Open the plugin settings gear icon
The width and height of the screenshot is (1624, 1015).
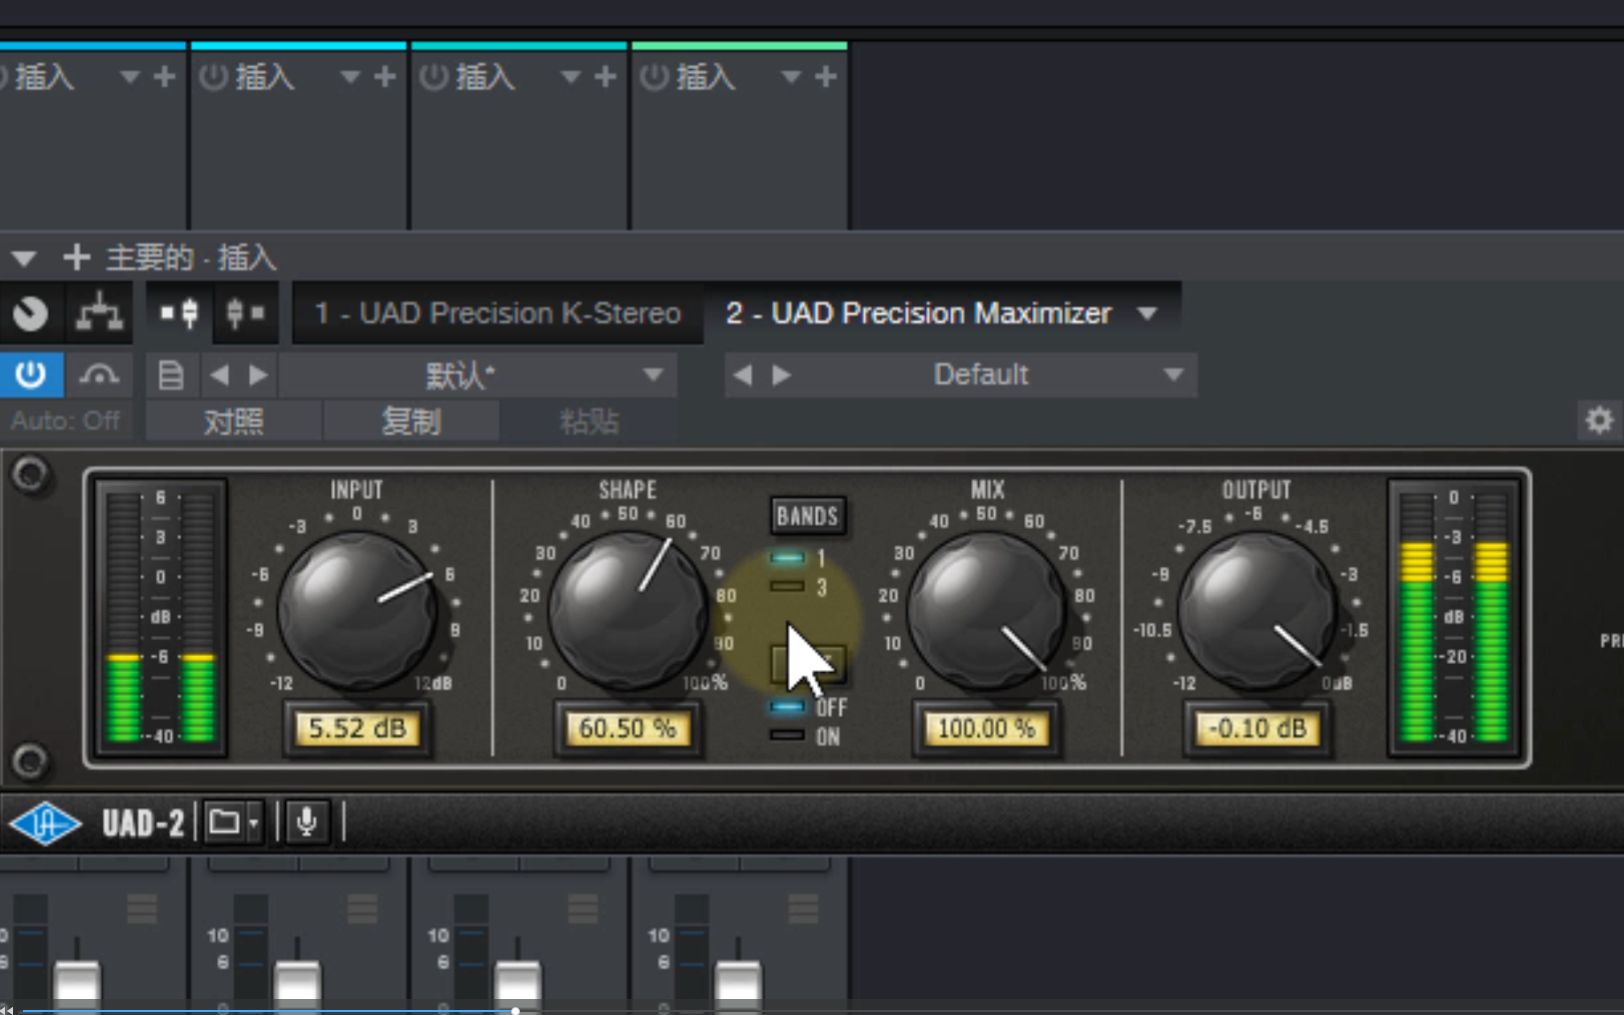pos(1599,421)
